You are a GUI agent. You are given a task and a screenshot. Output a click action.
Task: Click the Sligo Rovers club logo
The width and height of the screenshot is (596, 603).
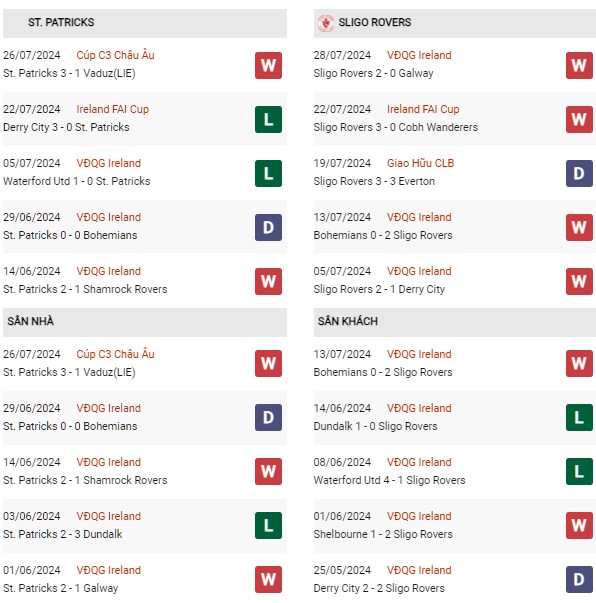pos(326,23)
